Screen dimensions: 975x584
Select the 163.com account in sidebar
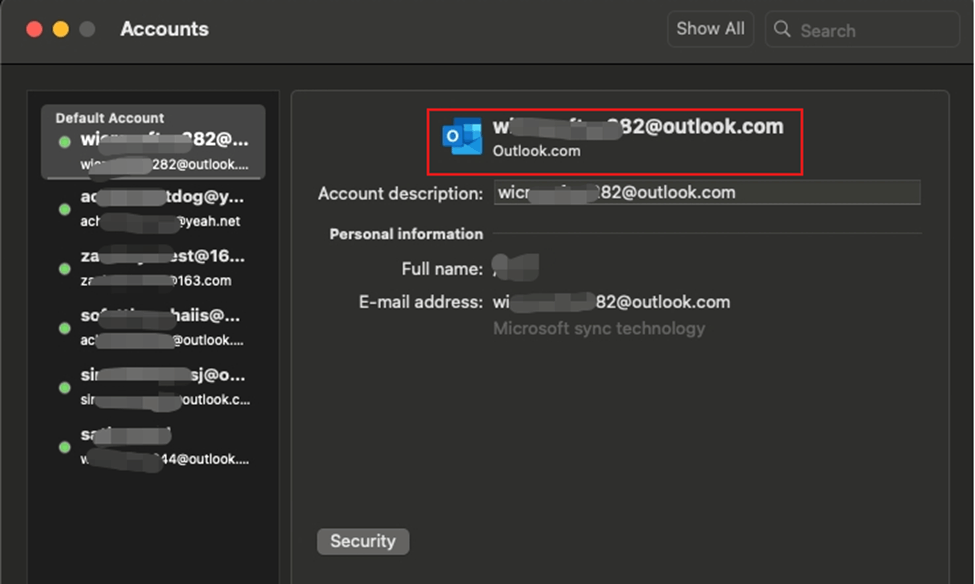(x=153, y=268)
